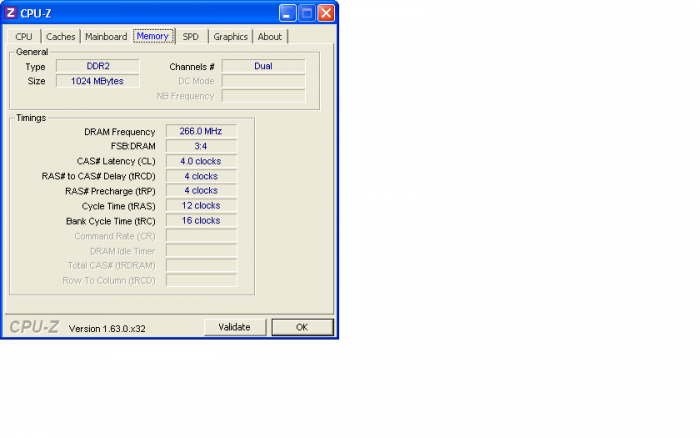Open the Mainboard tab

click(x=106, y=37)
